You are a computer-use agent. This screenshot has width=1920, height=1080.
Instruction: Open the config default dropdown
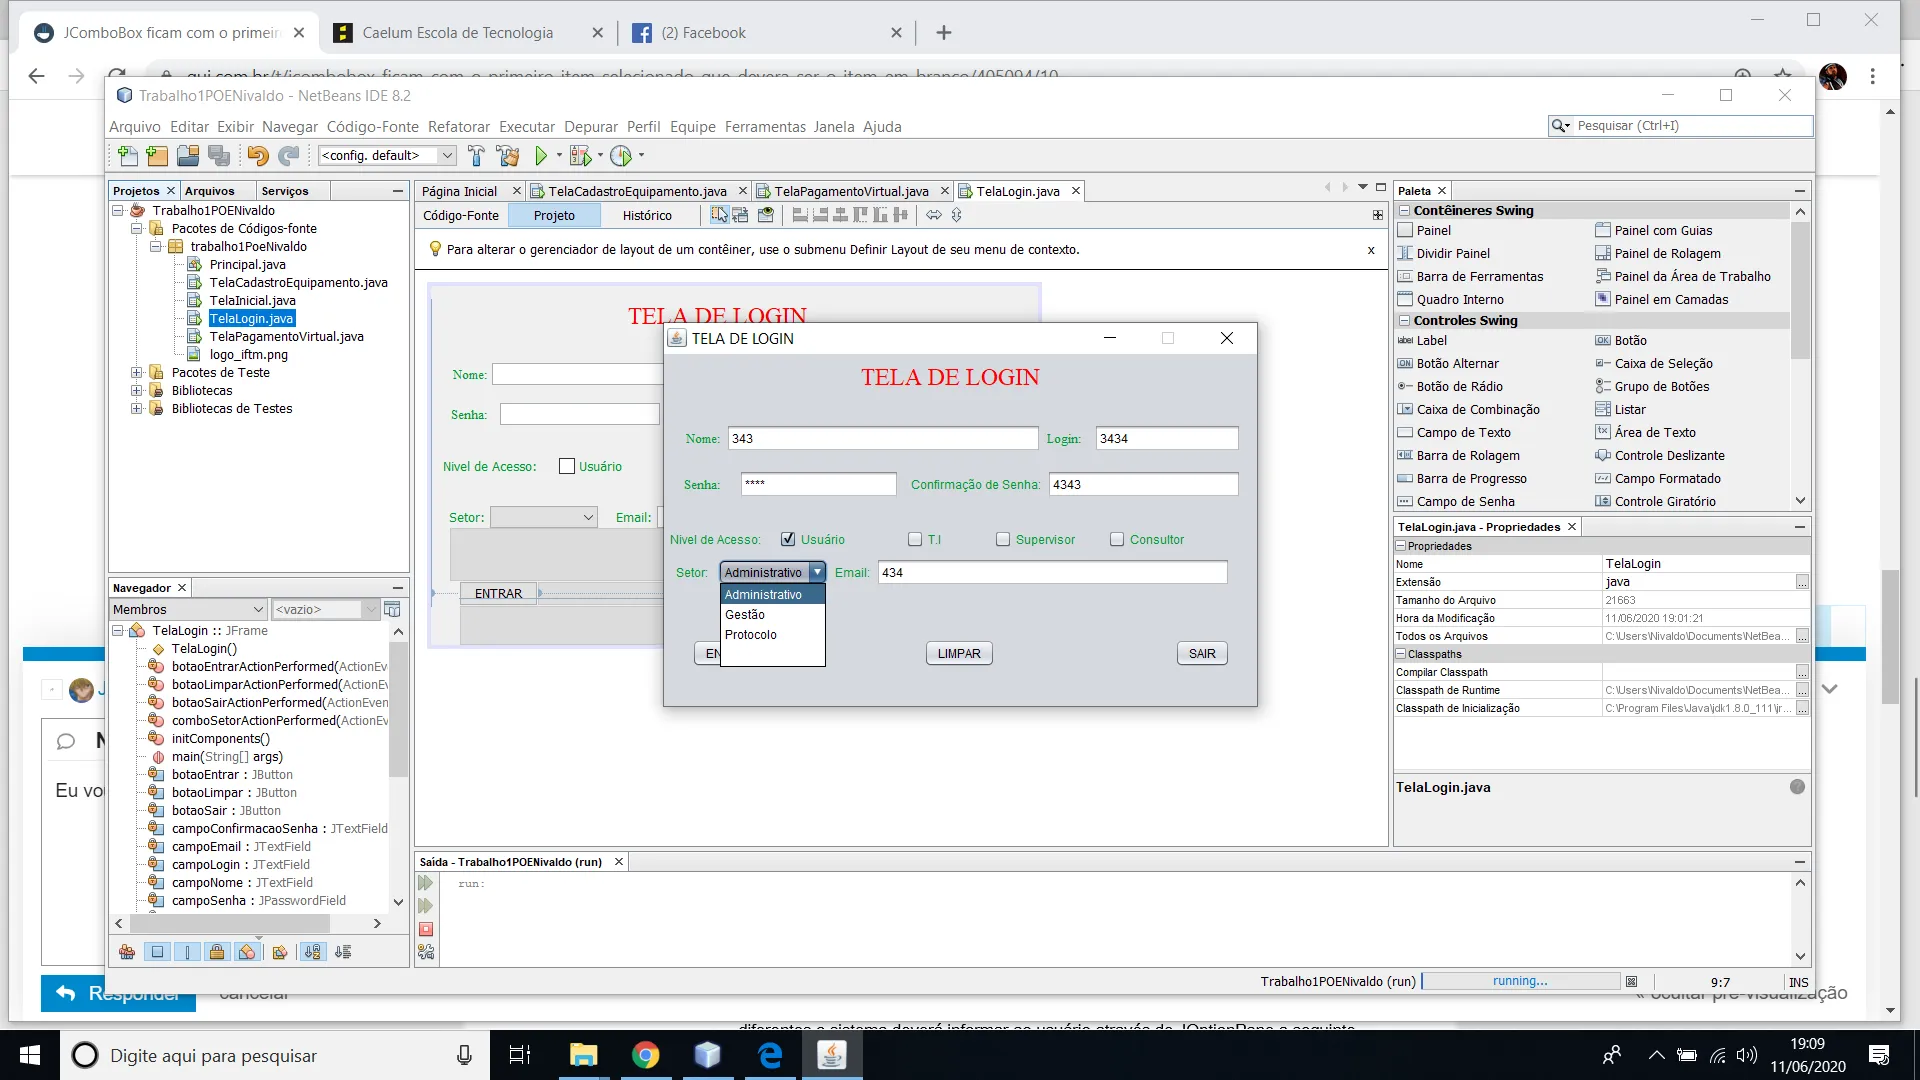(x=448, y=156)
